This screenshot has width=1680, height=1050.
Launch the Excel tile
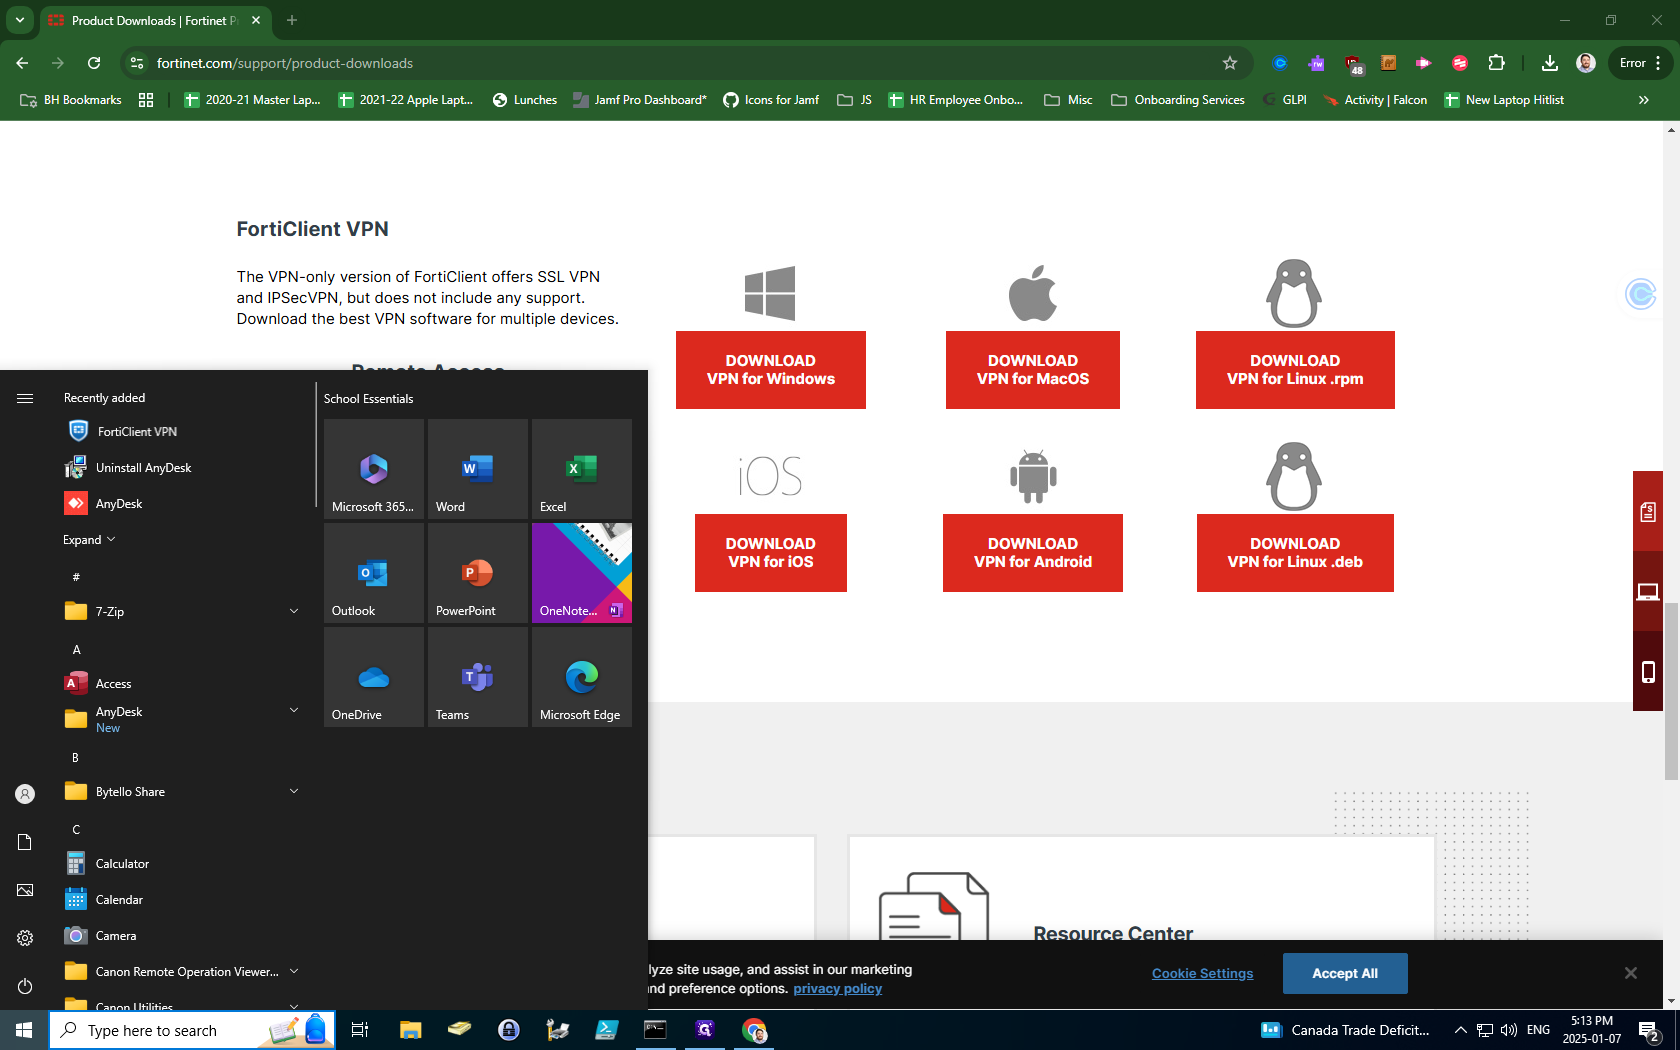582,469
